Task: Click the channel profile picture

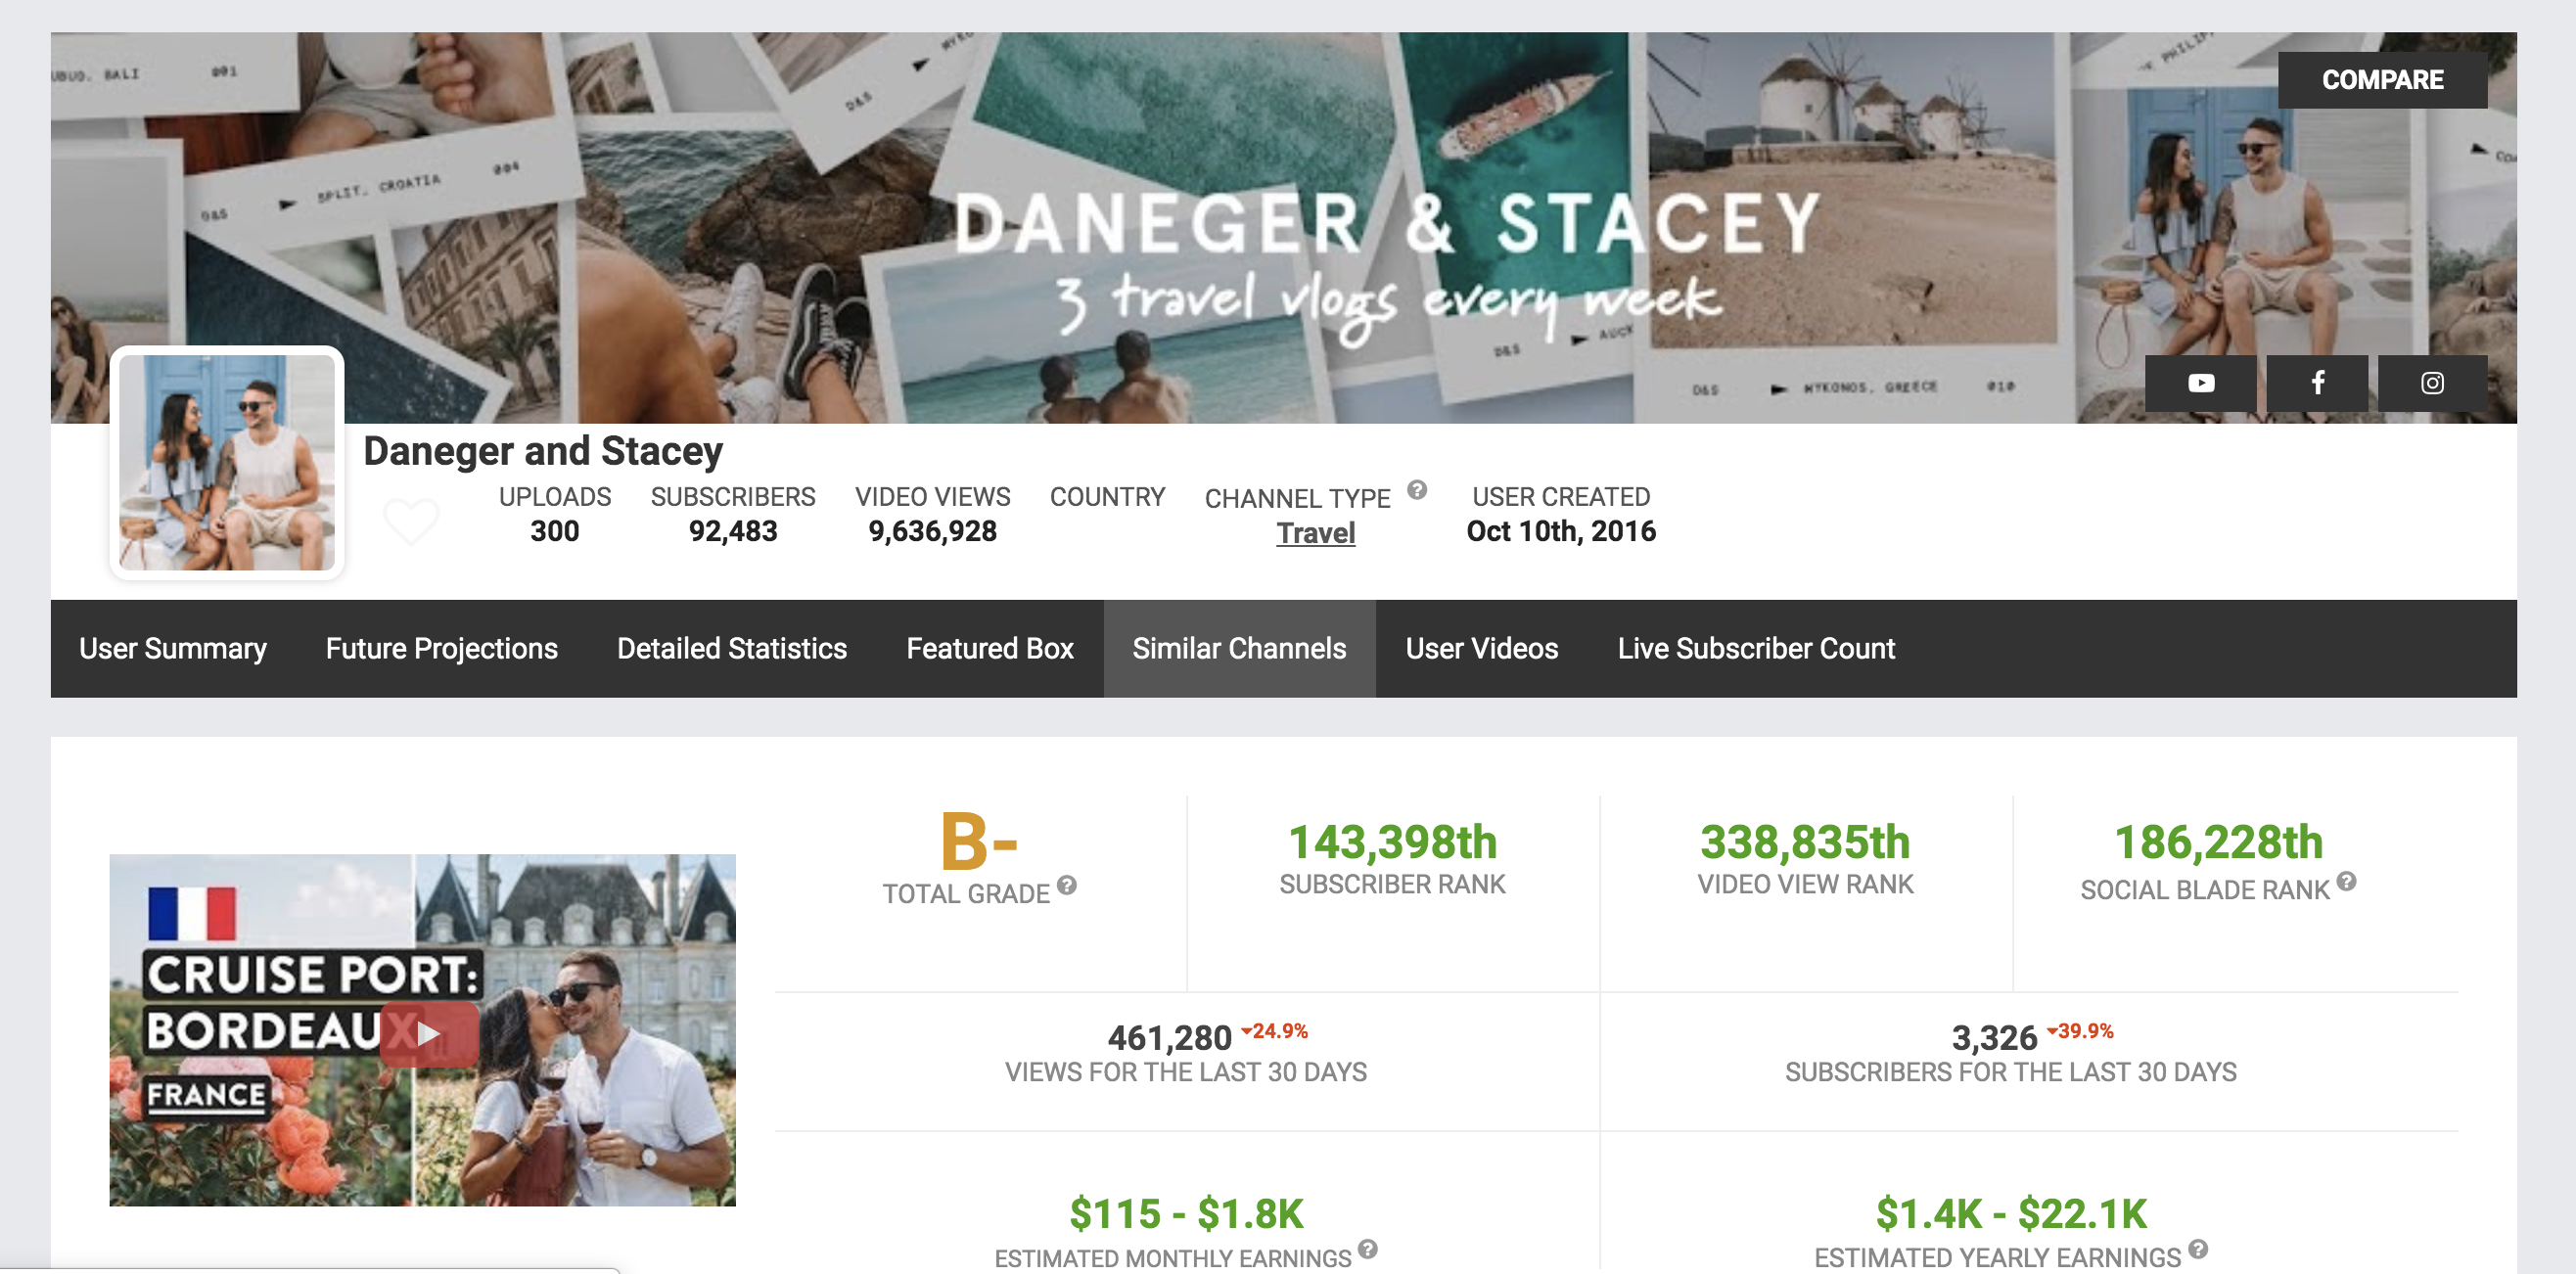Action: (x=227, y=463)
